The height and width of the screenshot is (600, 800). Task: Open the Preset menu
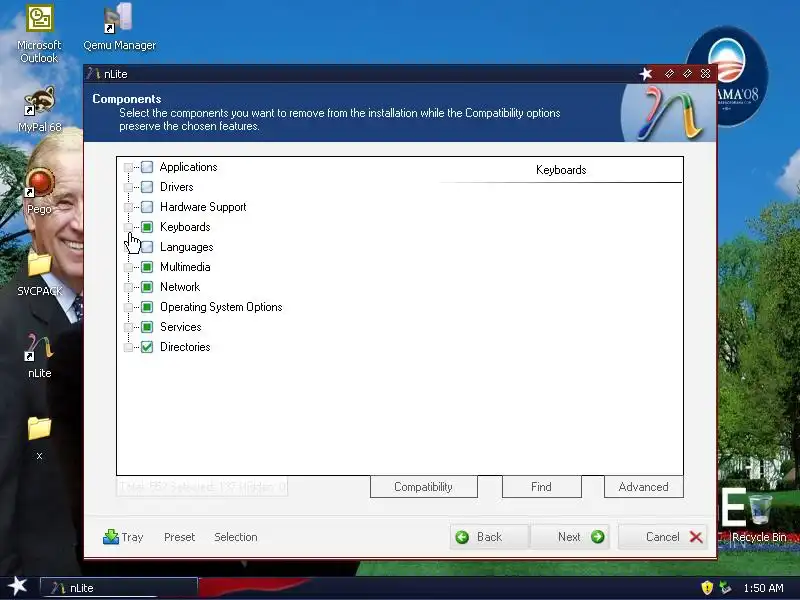tap(179, 537)
